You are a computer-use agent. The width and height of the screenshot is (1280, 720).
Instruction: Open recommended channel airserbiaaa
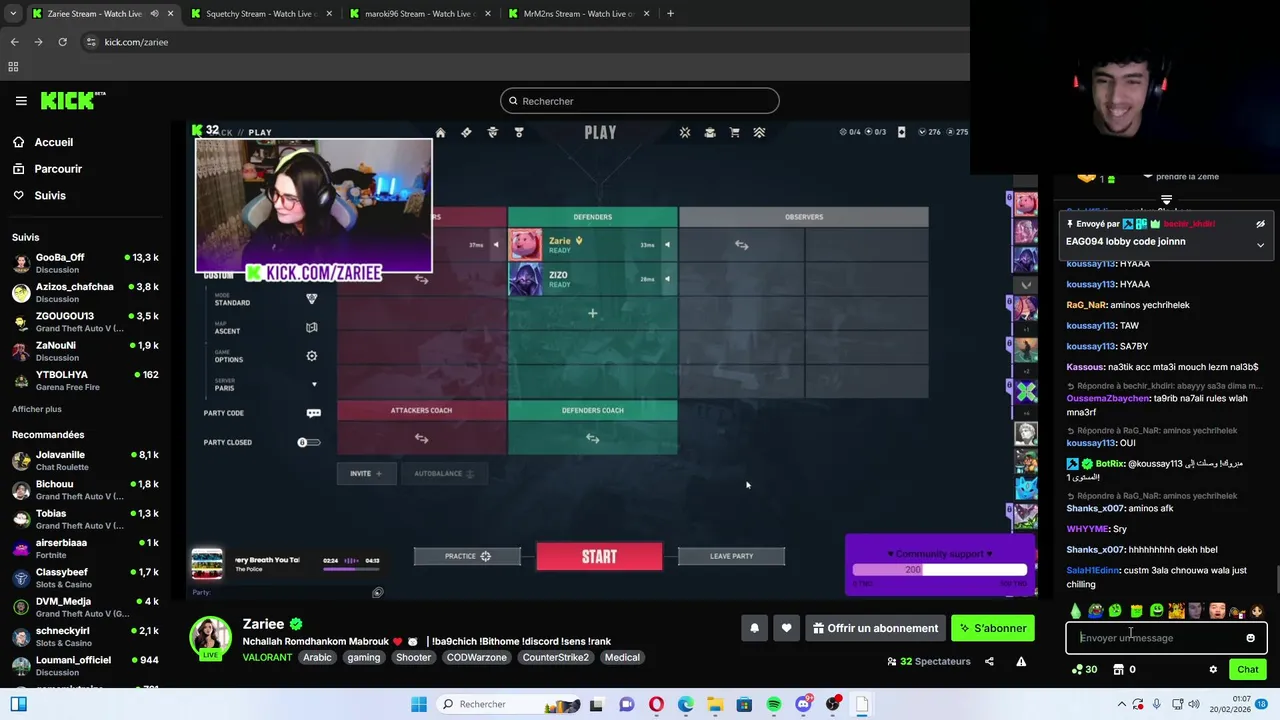click(x=86, y=548)
